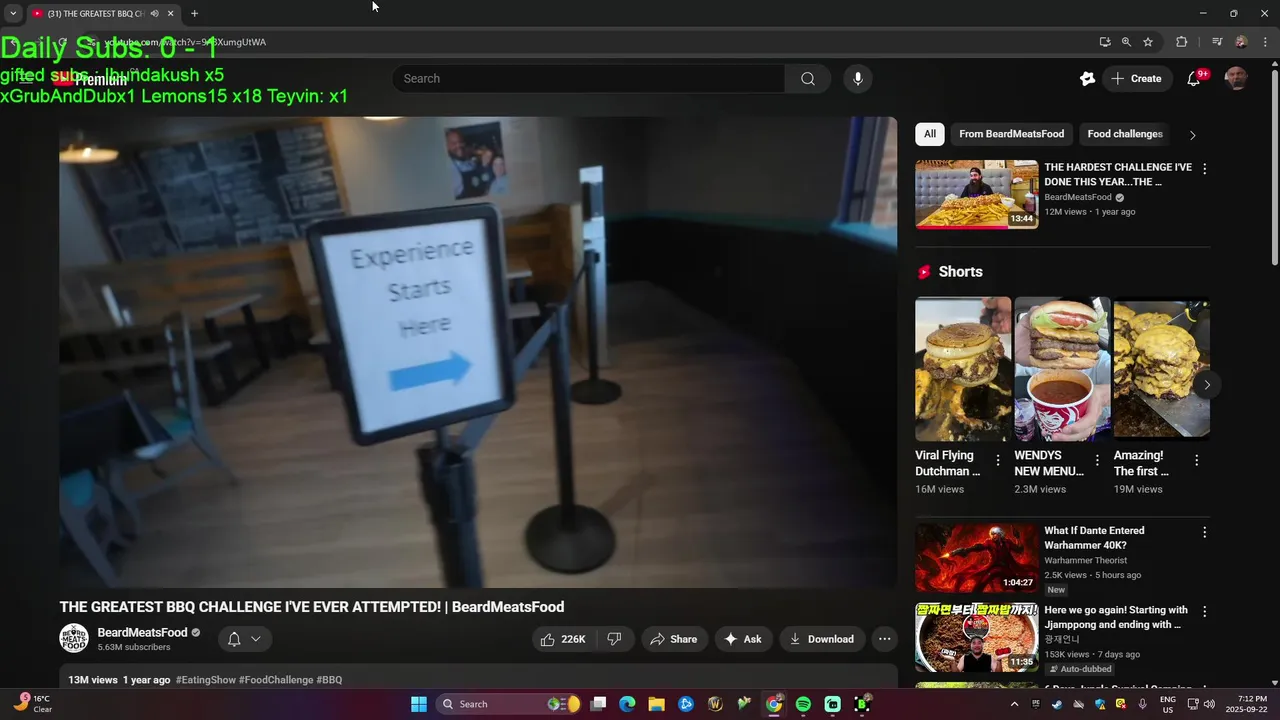Open the volume icon in system tray
Screen dimensions: 1280x720
[x=1209, y=704]
